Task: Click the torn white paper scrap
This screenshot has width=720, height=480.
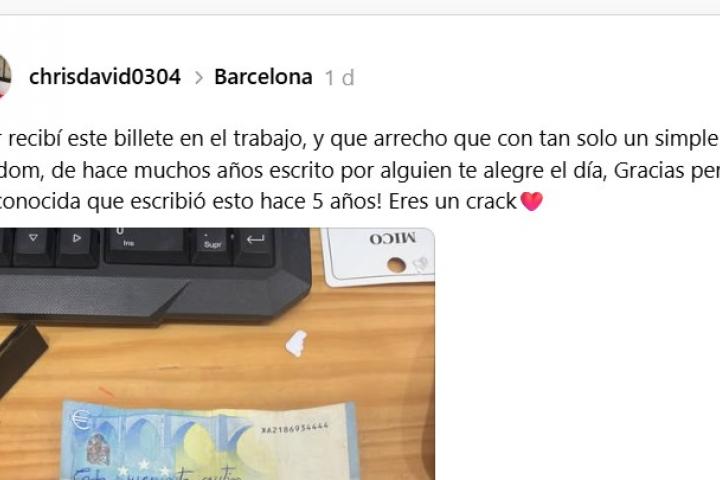Action: coord(296,344)
